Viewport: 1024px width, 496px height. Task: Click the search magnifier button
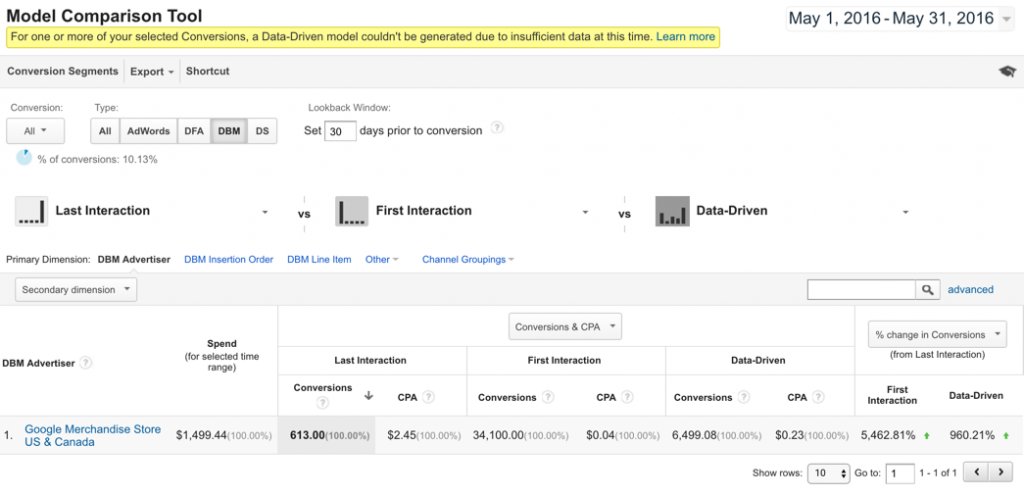(x=927, y=290)
